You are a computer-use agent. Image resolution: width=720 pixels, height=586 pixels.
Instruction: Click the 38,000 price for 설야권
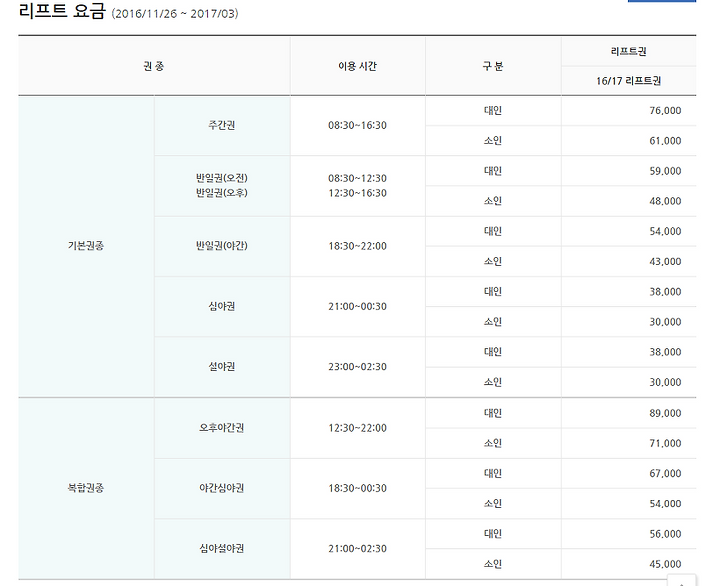(665, 352)
